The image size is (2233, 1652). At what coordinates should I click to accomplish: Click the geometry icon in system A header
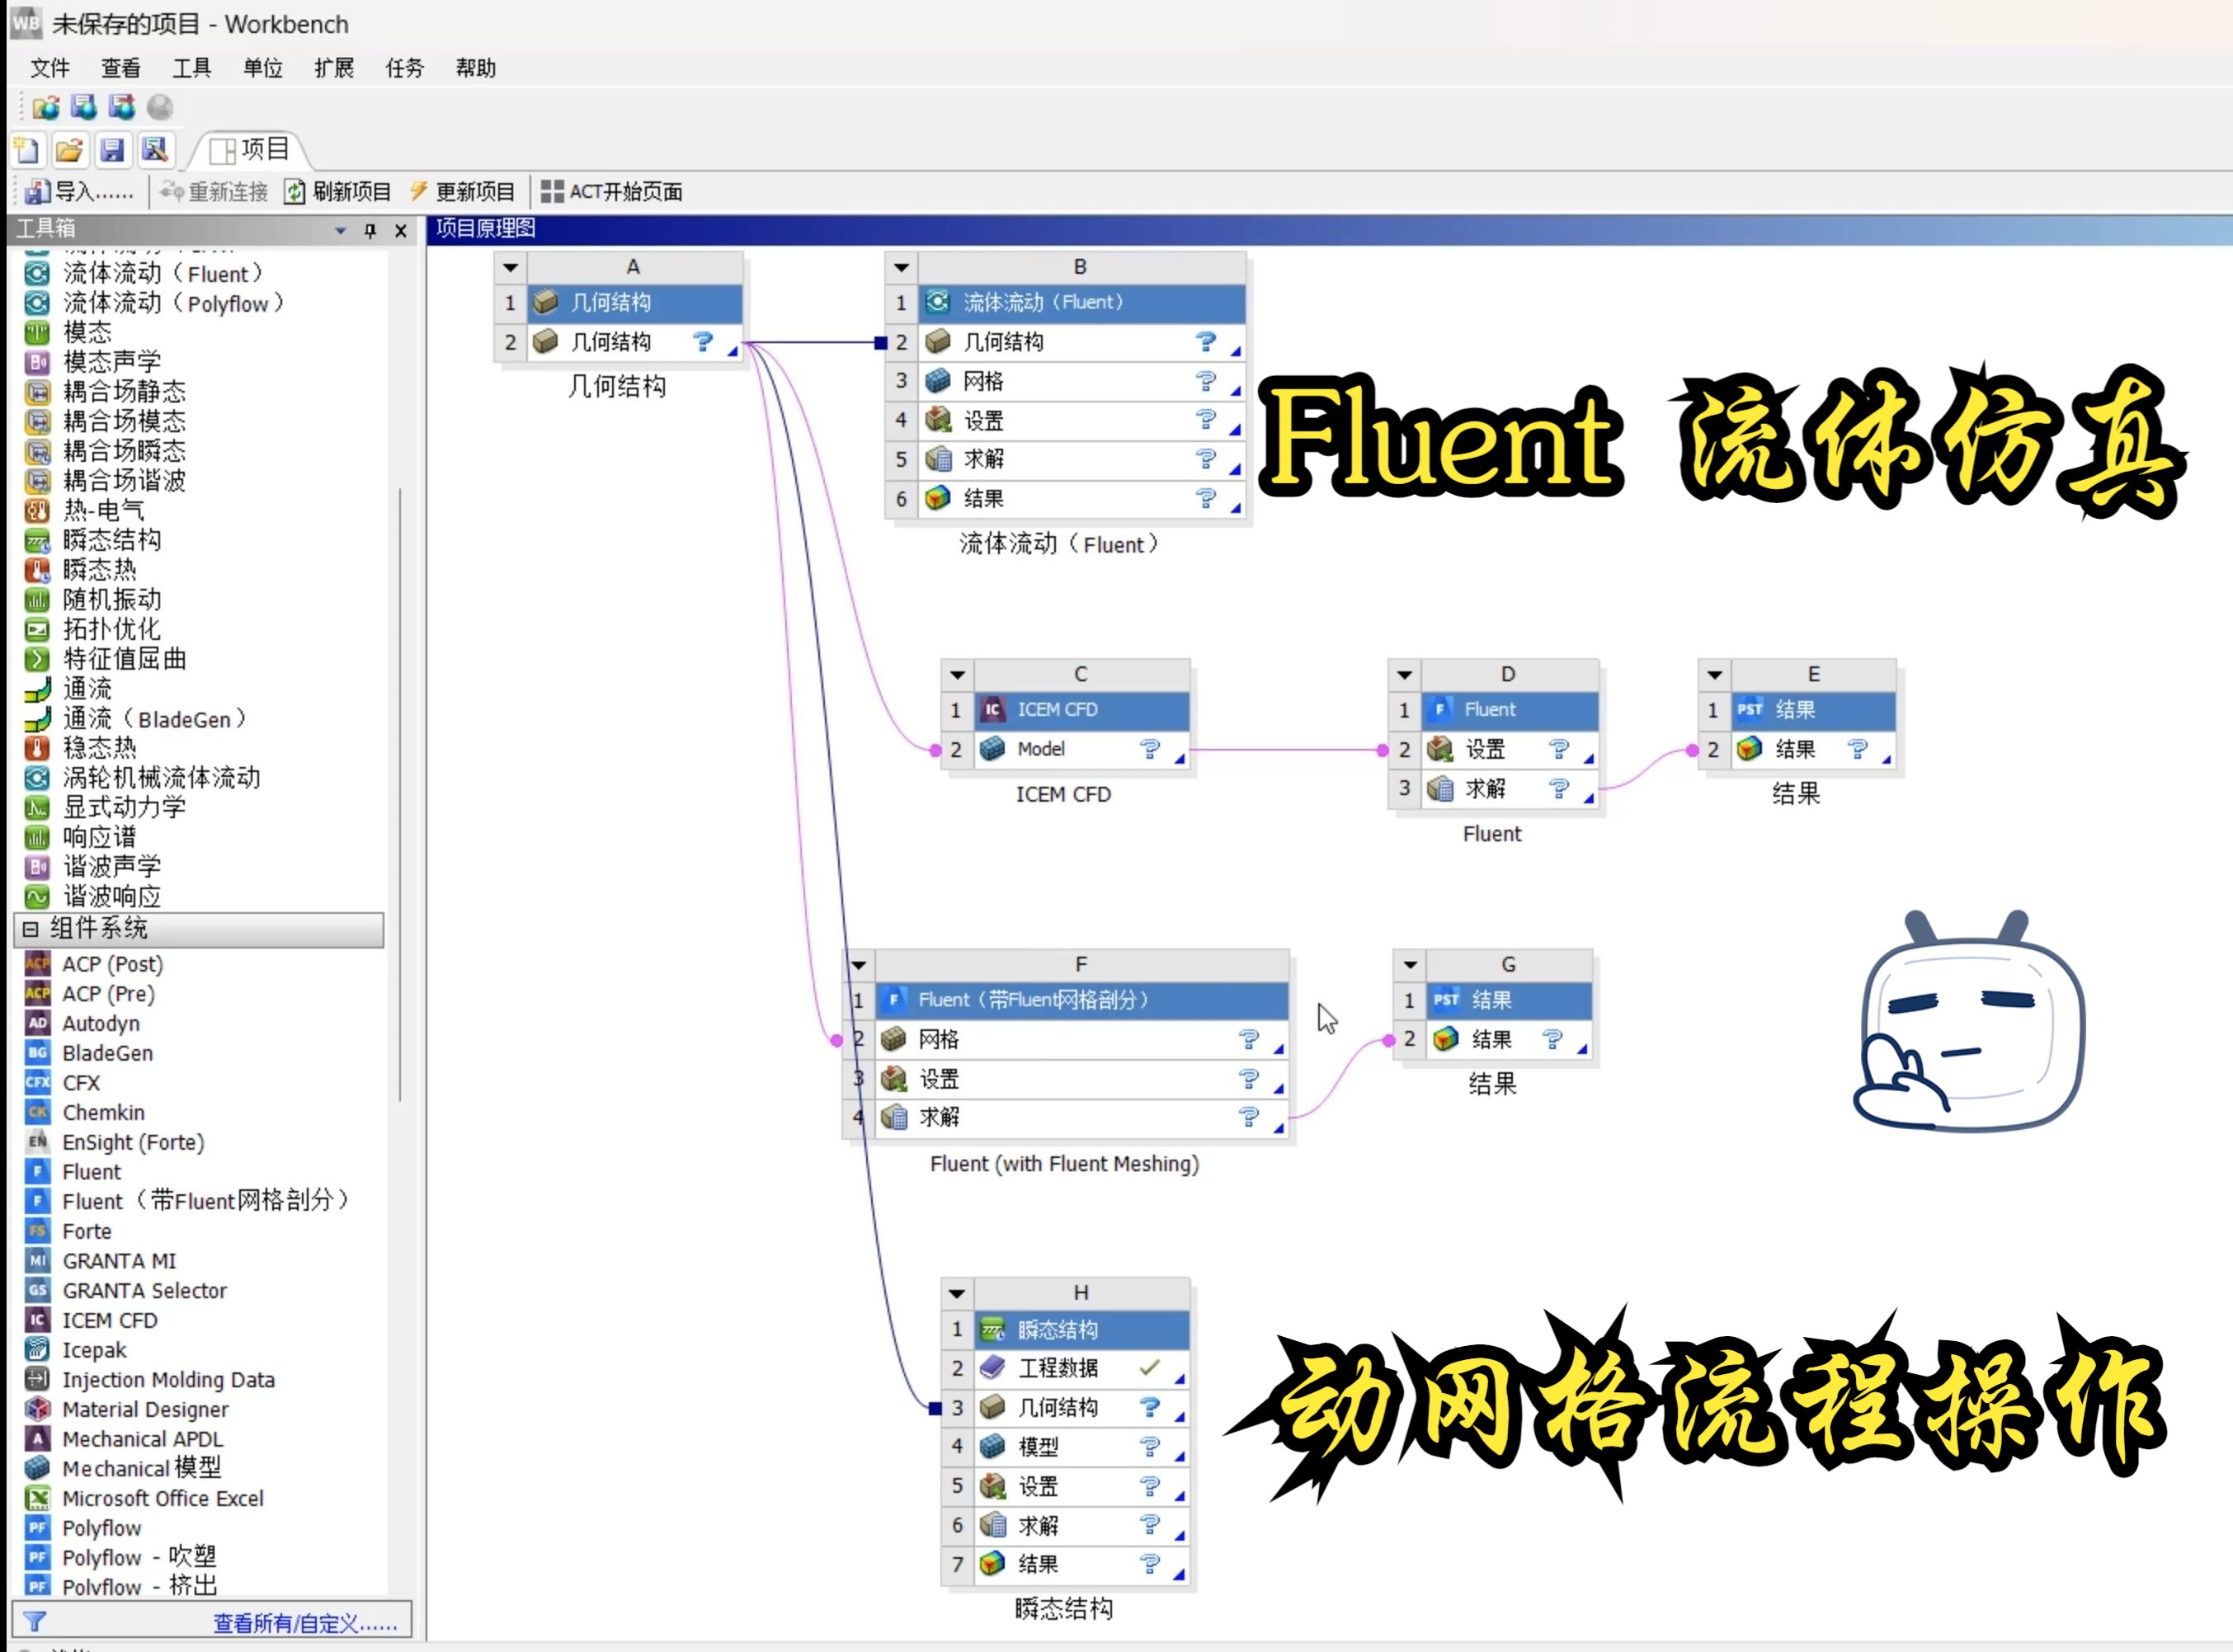point(545,301)
